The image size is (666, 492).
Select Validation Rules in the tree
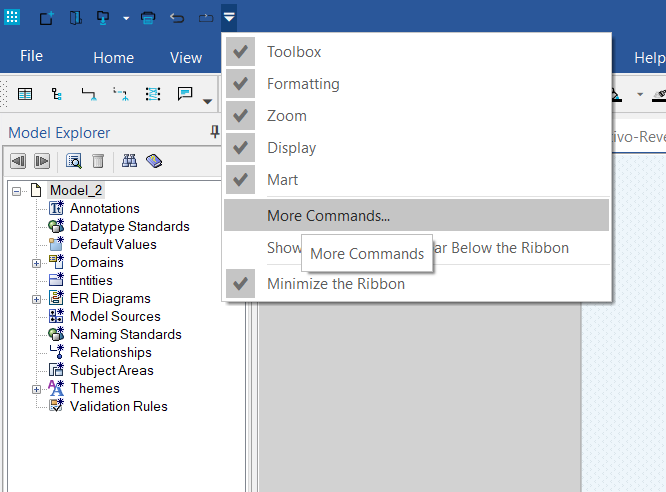(118, 407)
